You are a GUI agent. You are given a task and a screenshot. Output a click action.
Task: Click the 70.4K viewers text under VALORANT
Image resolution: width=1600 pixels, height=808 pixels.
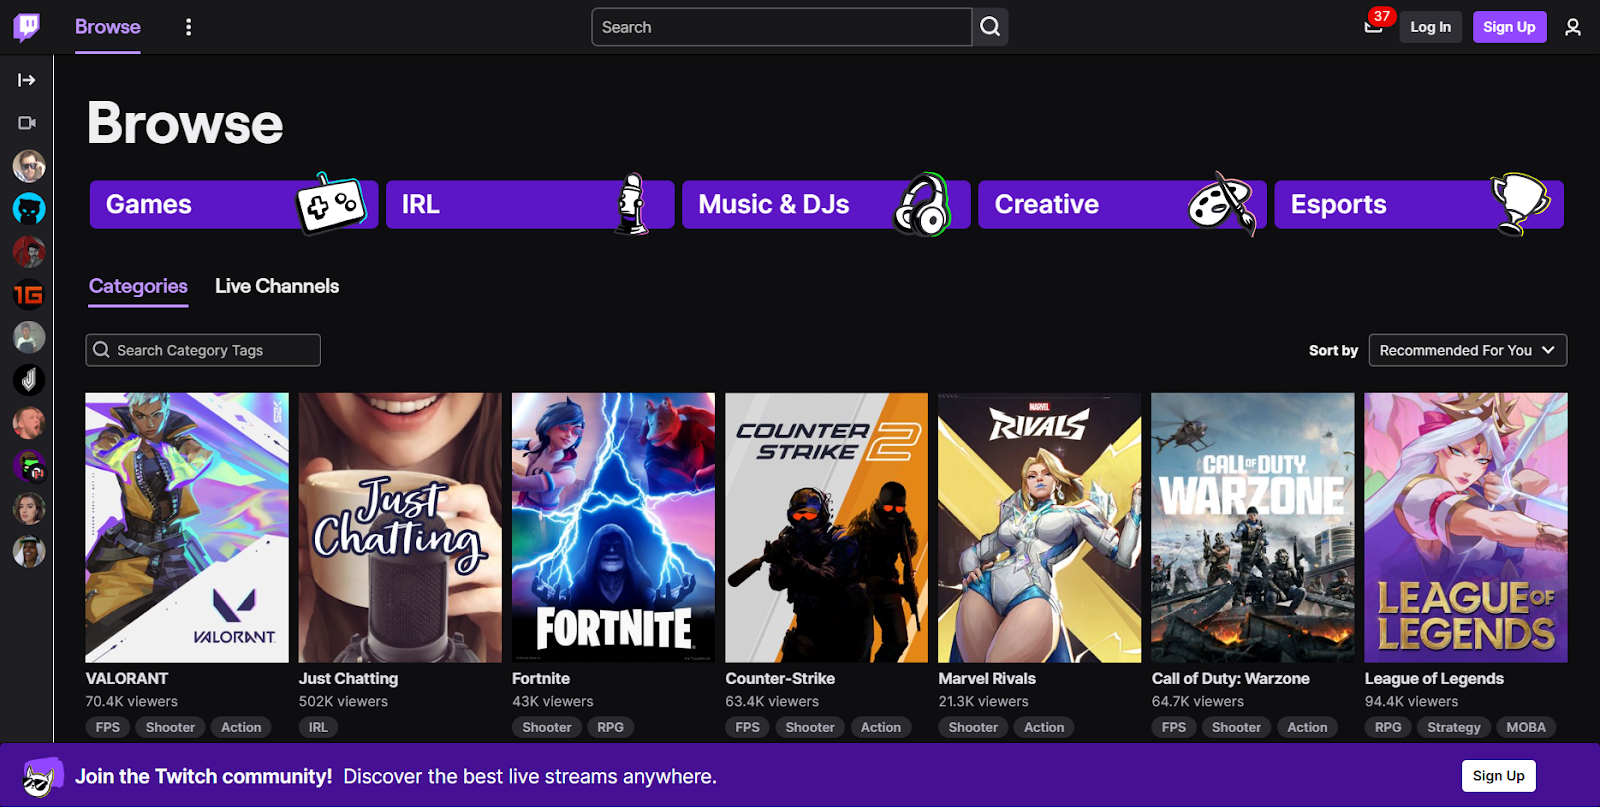[x=132, y=702]
